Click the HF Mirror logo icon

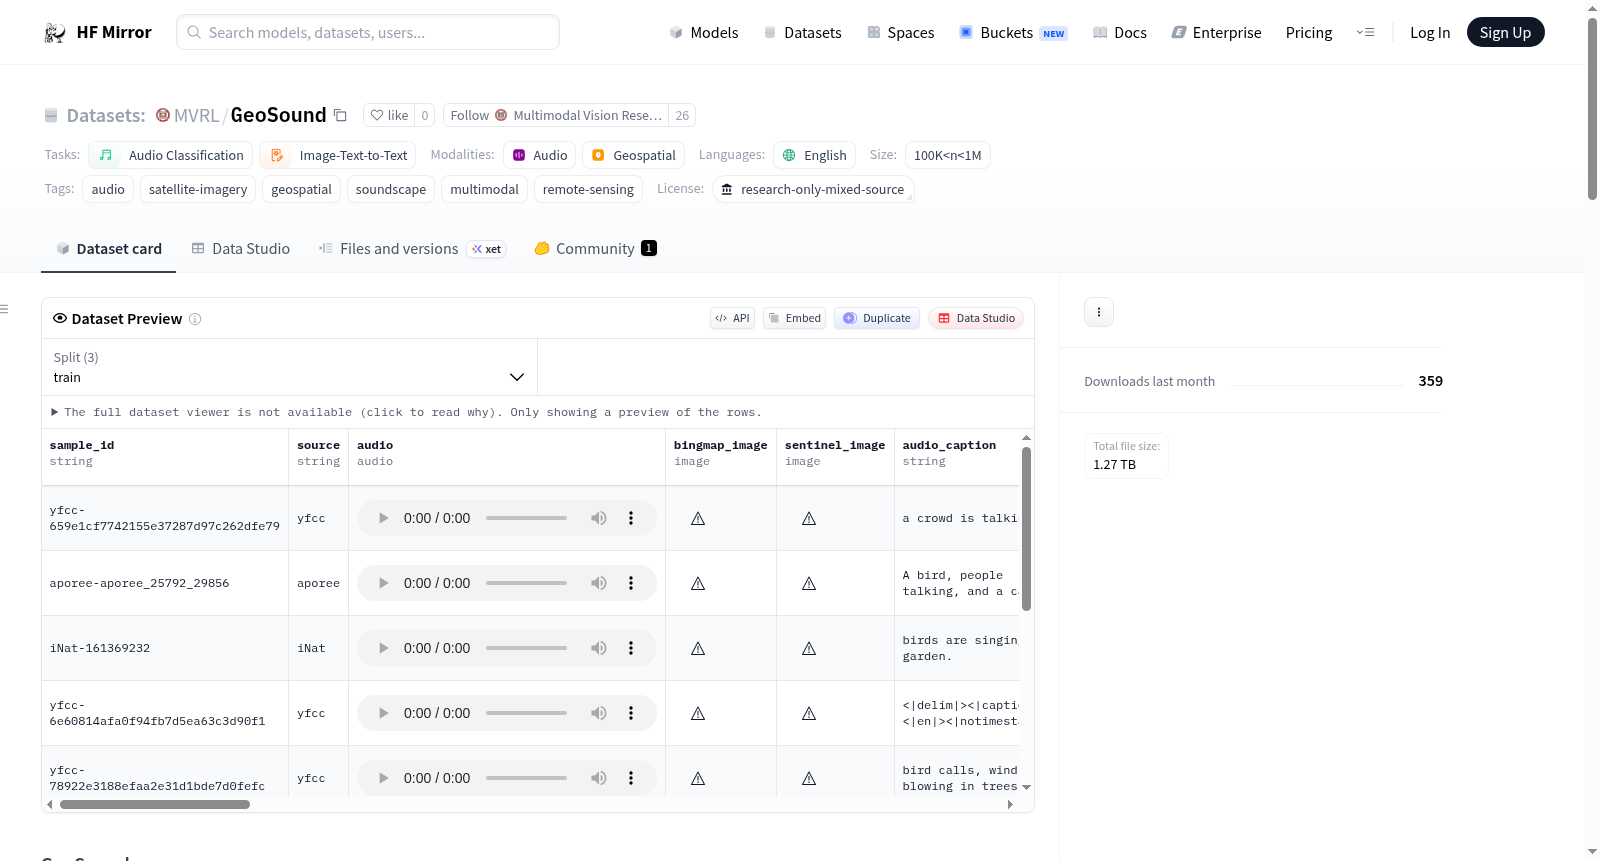tap(55, 33)
